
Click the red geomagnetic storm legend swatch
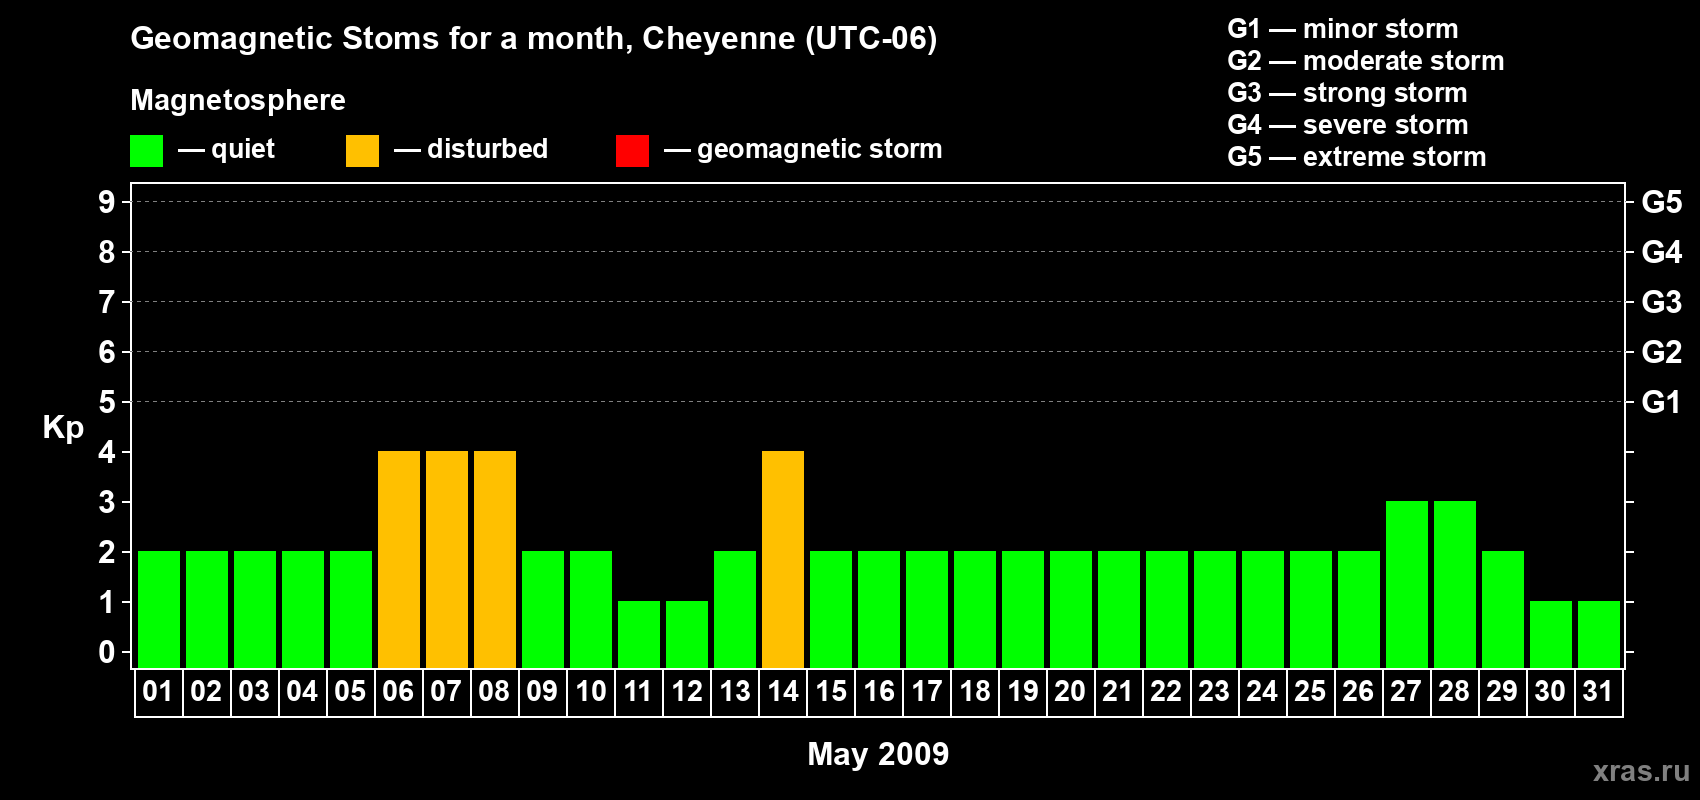tap(632, 151)
